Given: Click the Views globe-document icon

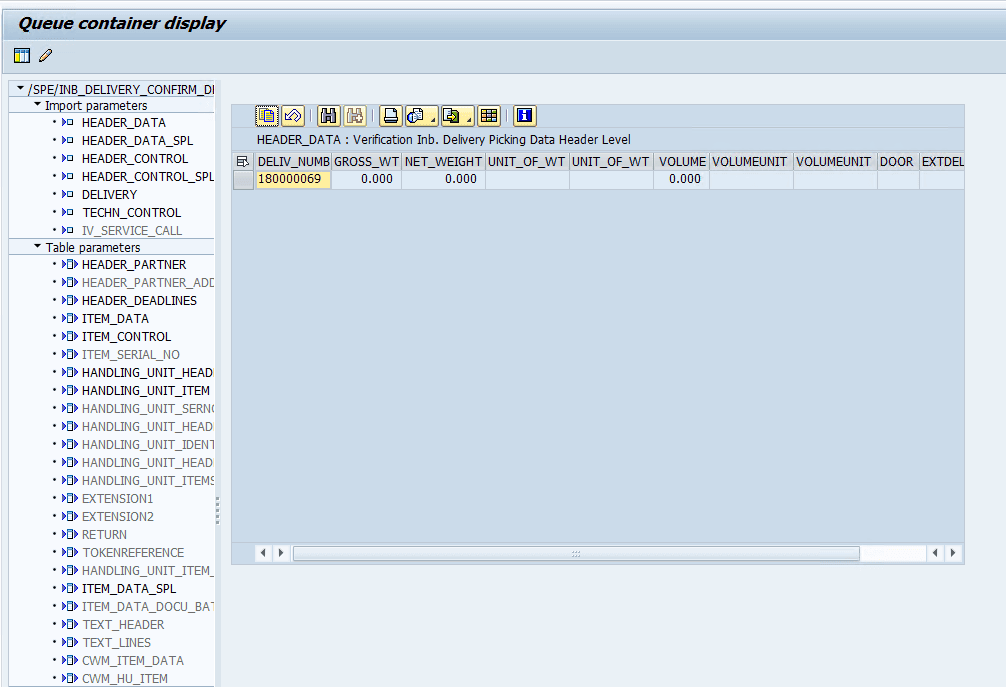Looking at the screenshot, I should (x=416, y=116).
